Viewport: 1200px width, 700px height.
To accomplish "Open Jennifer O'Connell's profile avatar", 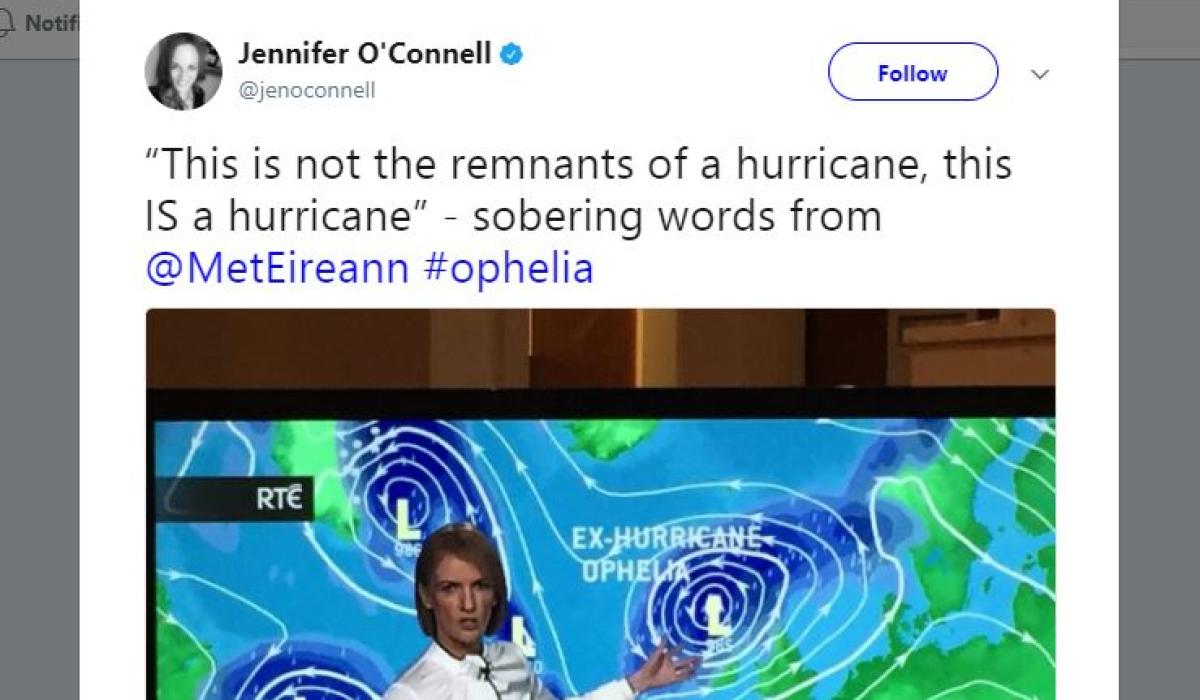I will click(x=183, y=71).
